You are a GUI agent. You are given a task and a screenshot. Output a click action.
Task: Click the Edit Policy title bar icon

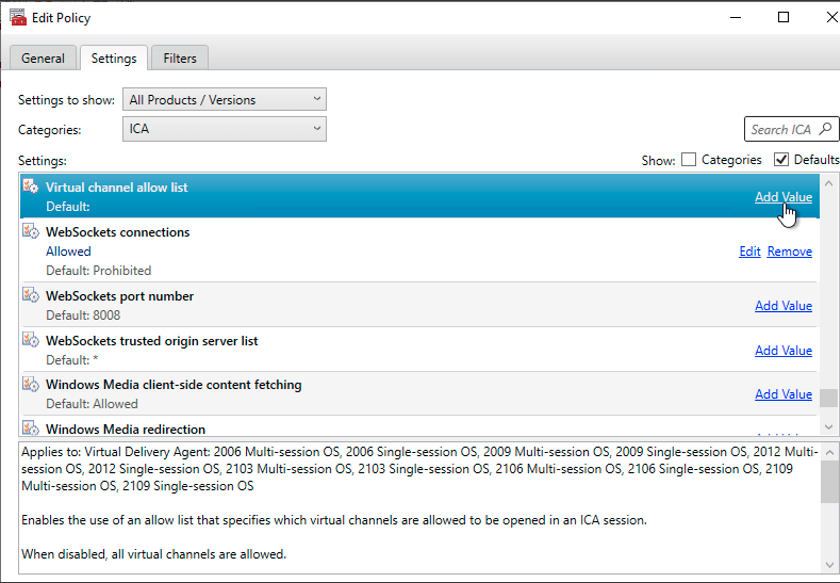tap(17, 17)
